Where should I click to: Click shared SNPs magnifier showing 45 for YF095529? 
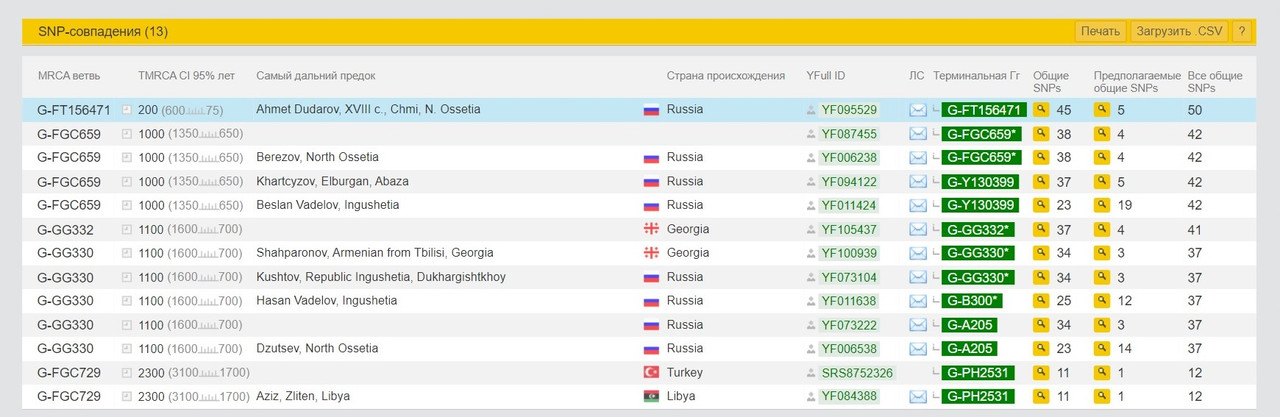(x=1041, y=110)
